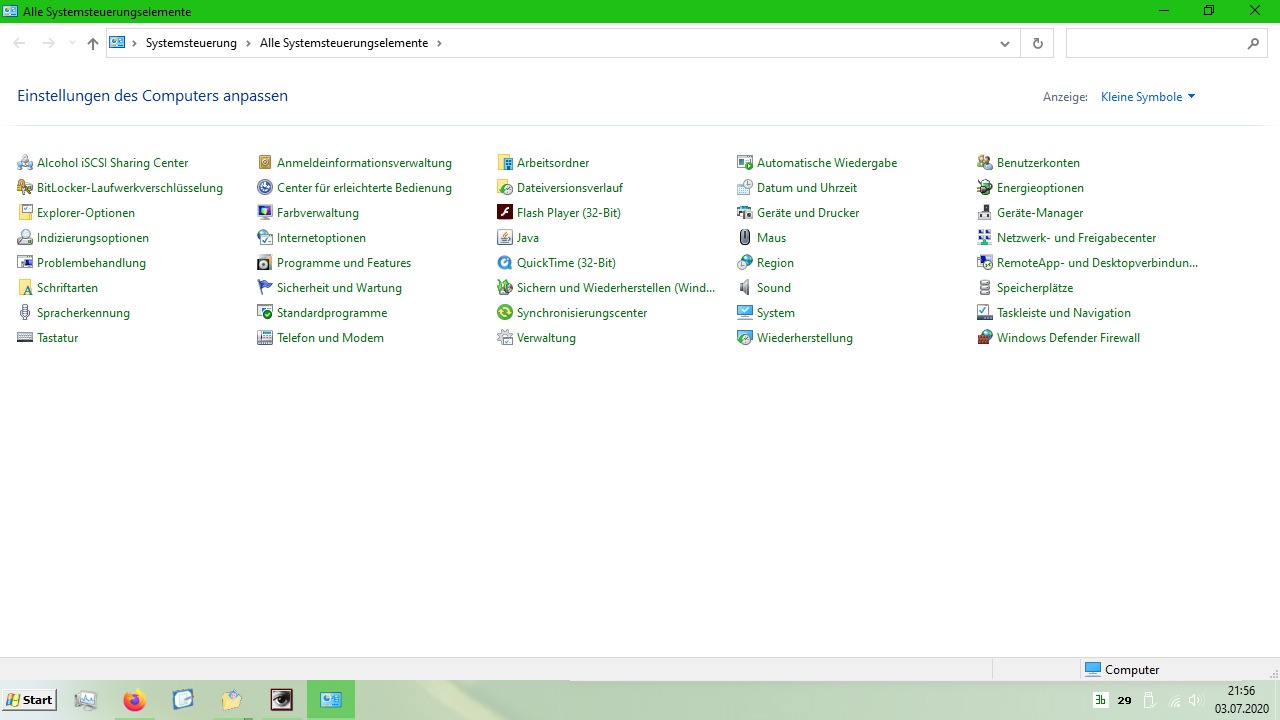Viewport: 1280px width, 720px height.
Task: Click the clock showing 21:56
Action: coord(1242,691)
